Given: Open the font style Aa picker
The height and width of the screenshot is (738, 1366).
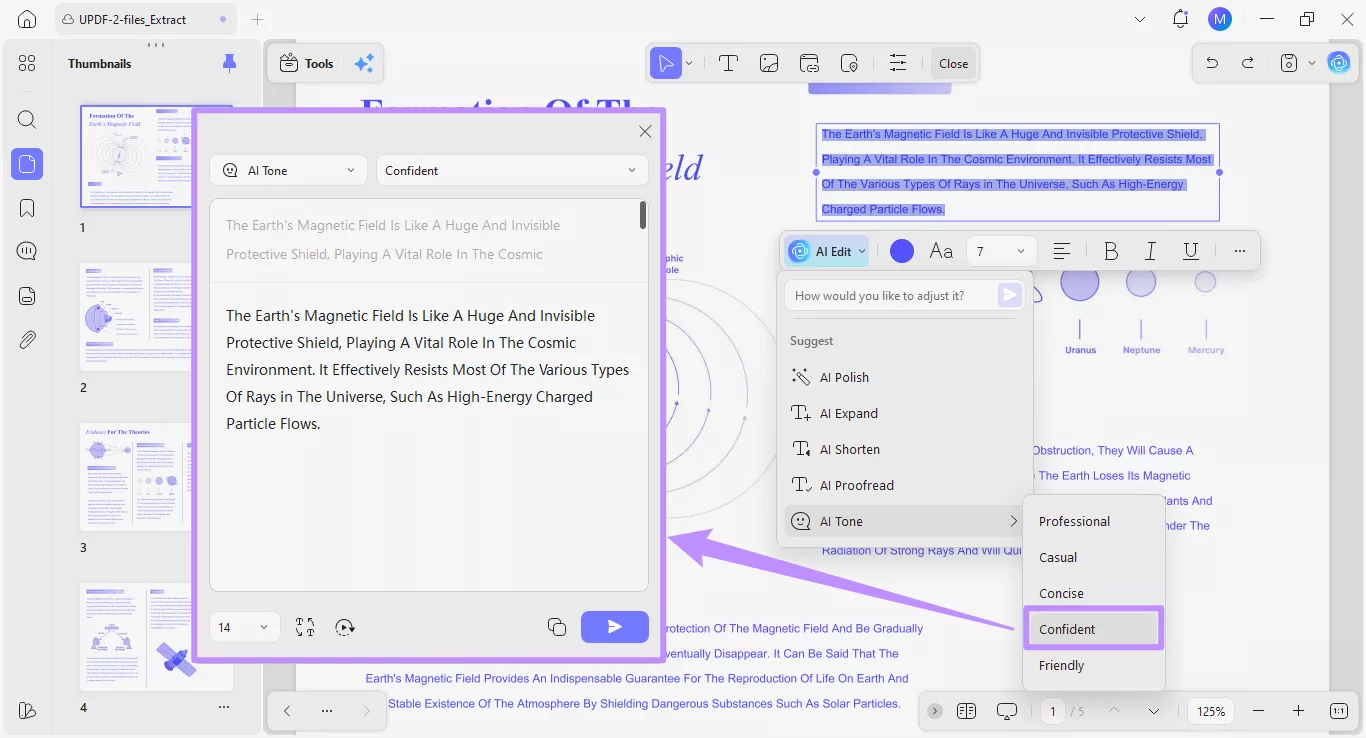Looking at the screenshot, I should tap(941, 251).
